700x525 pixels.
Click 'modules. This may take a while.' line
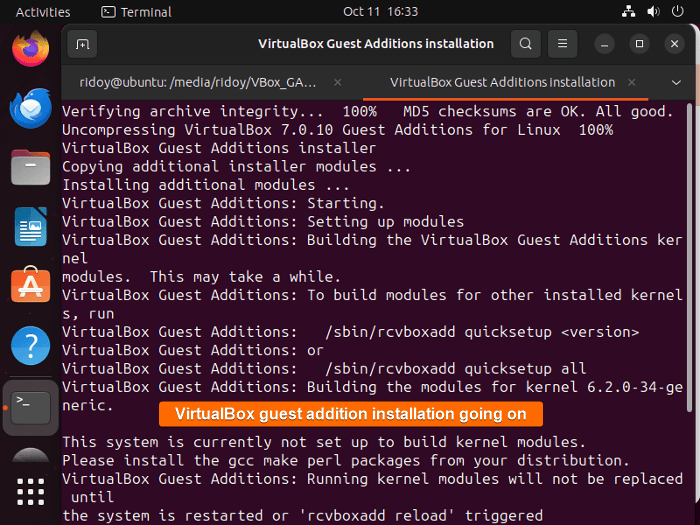tap(201, 277)
